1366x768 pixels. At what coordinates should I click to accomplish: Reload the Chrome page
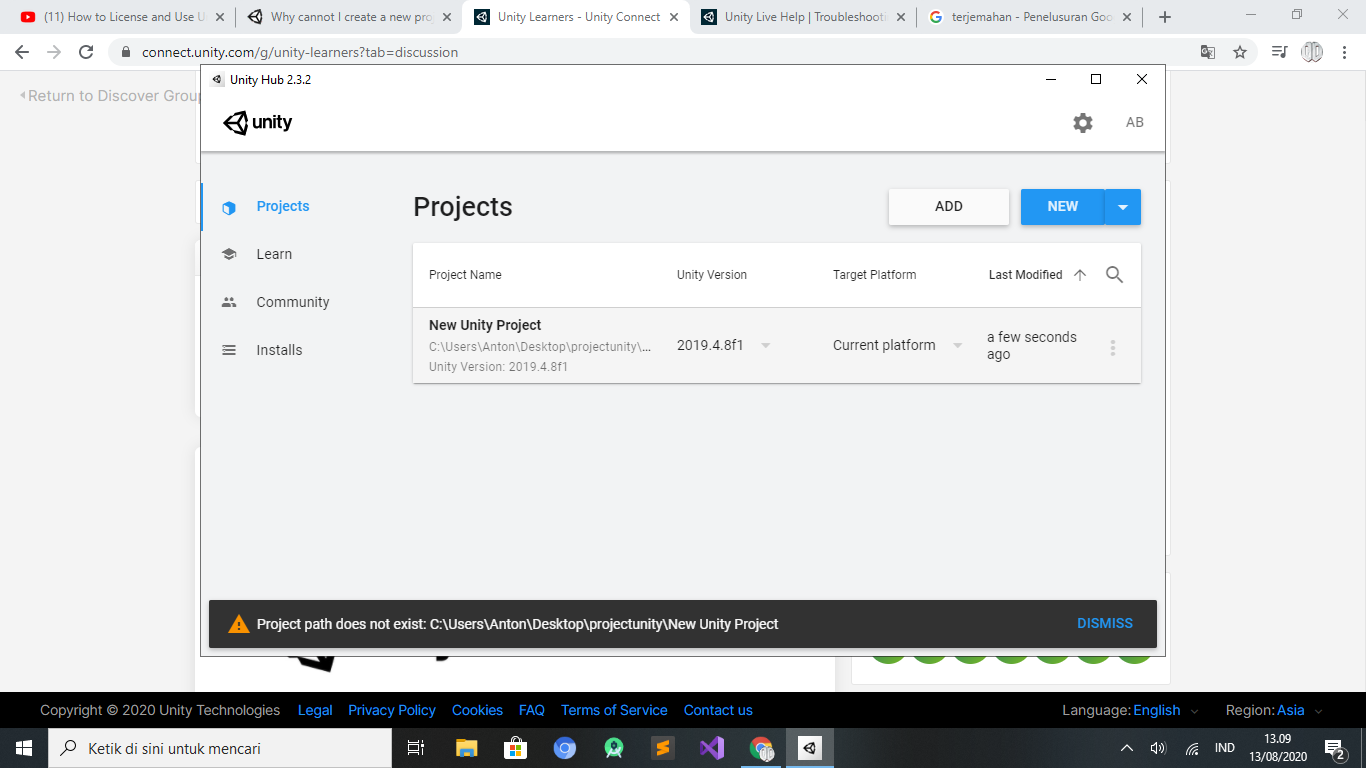(86, 52)
